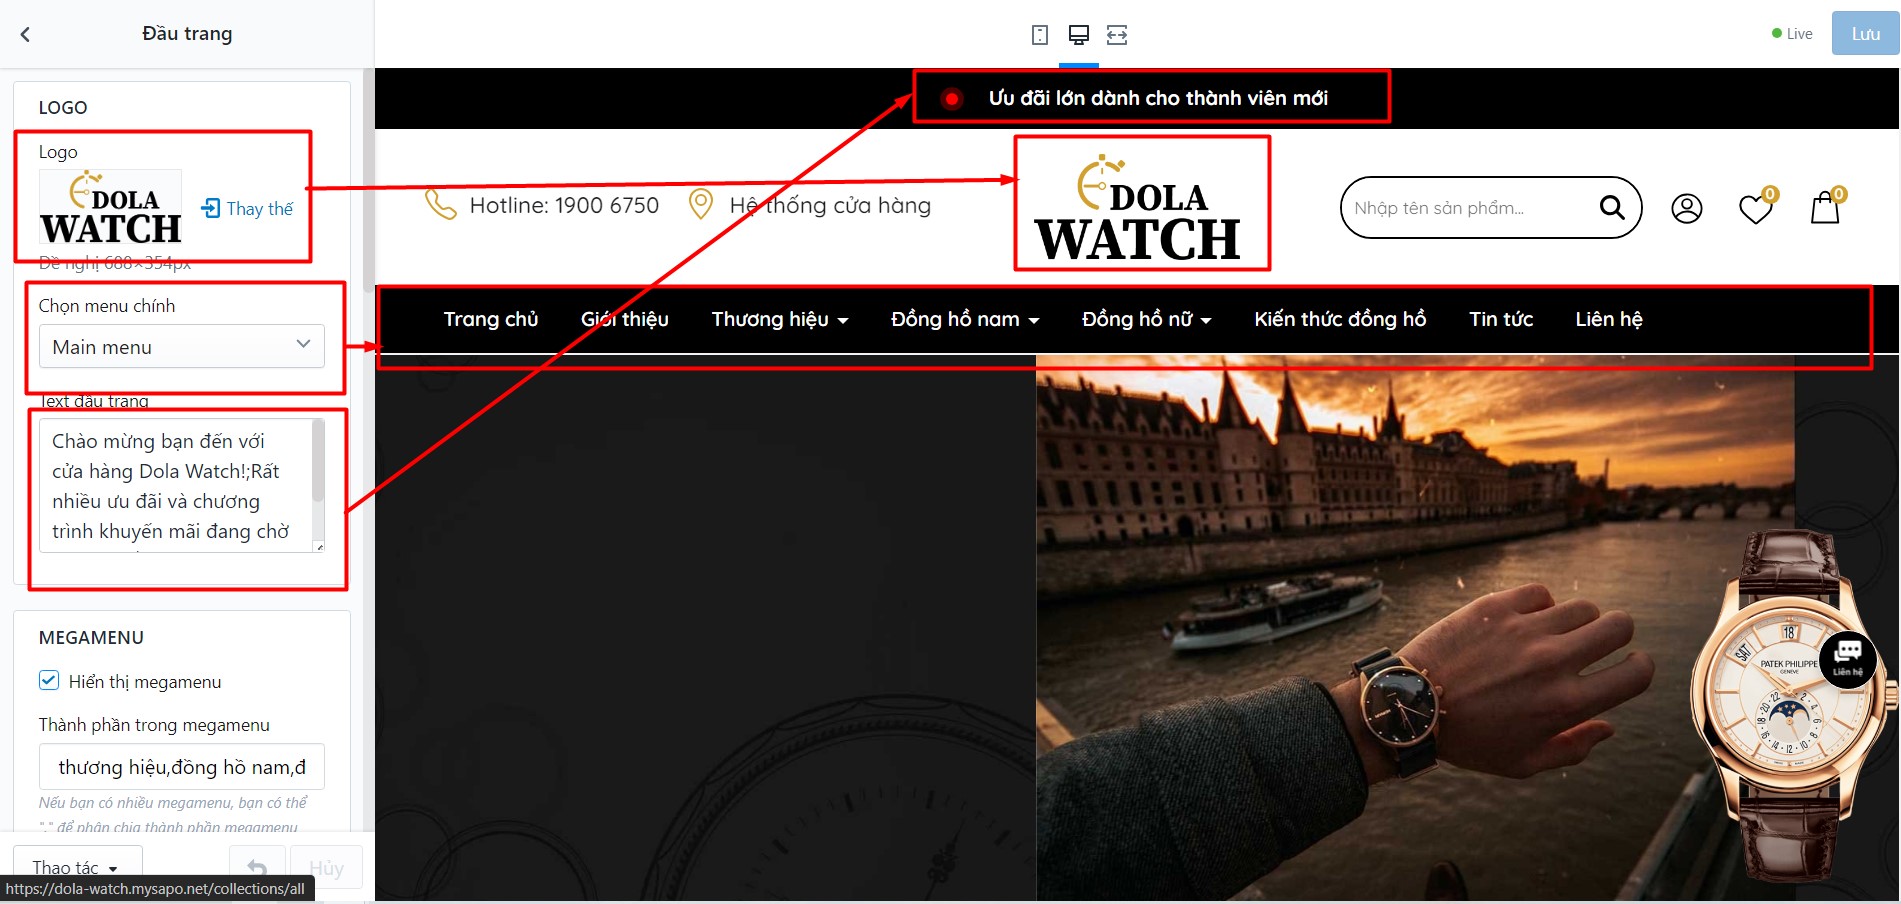
Task: Open the Liên hệ menu item
Action: click(1609, 319)
